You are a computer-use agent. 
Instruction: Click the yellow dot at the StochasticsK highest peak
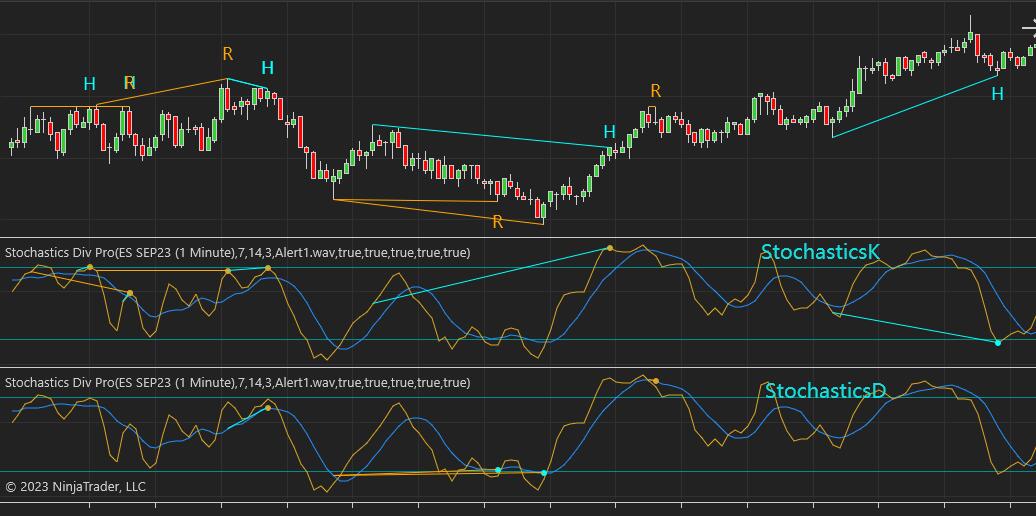610,248
